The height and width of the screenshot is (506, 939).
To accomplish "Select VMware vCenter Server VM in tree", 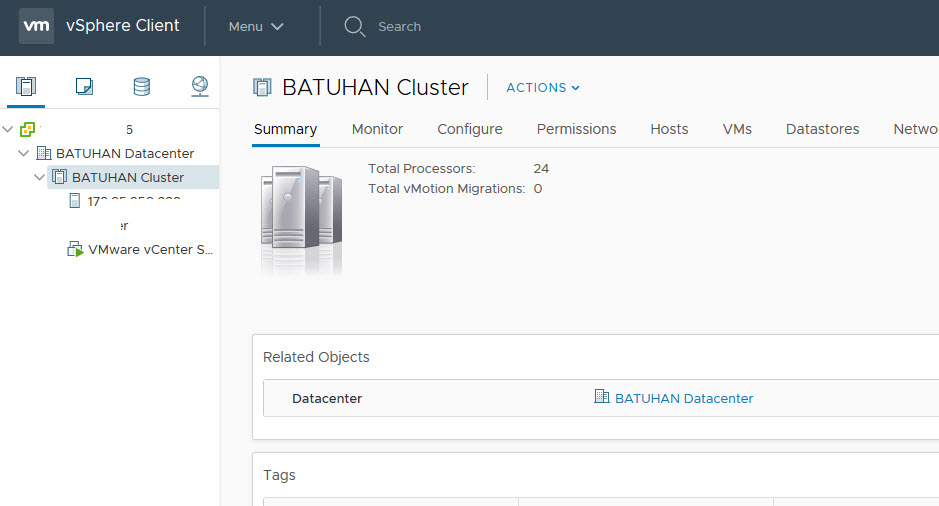I will (150, 249).
